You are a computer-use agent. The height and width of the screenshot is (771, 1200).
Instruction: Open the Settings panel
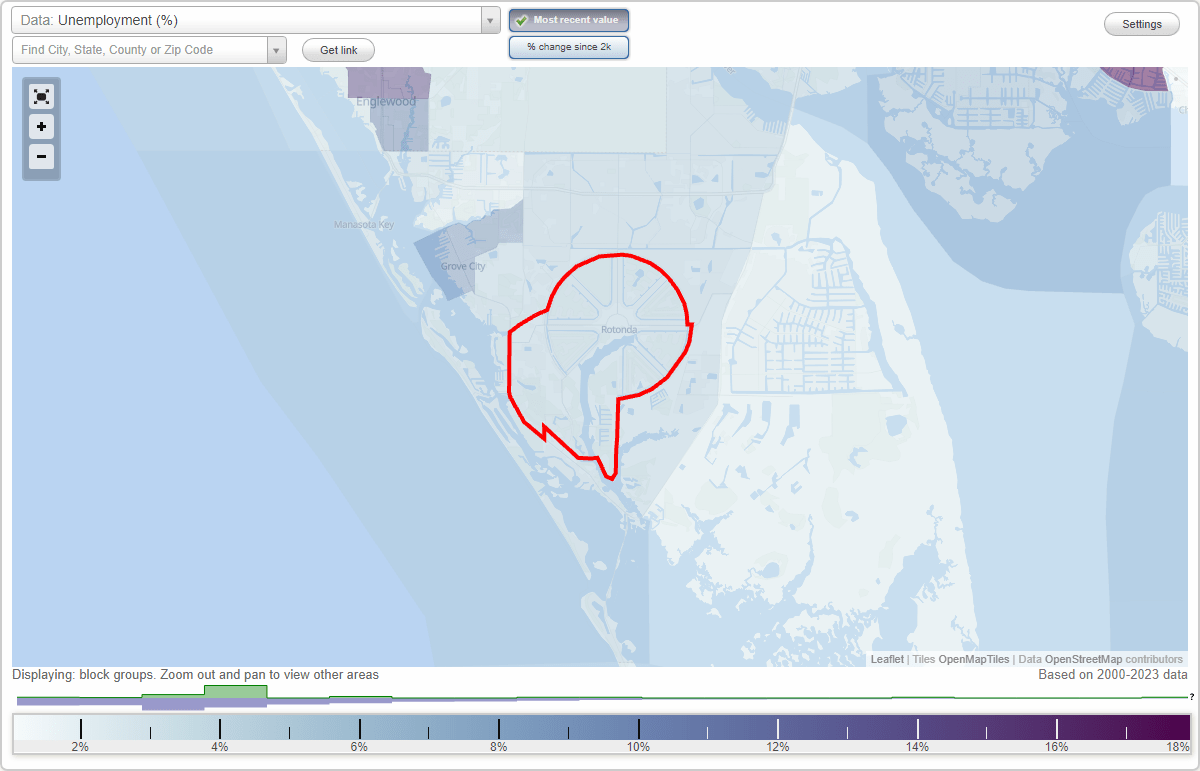point(1141,23)
